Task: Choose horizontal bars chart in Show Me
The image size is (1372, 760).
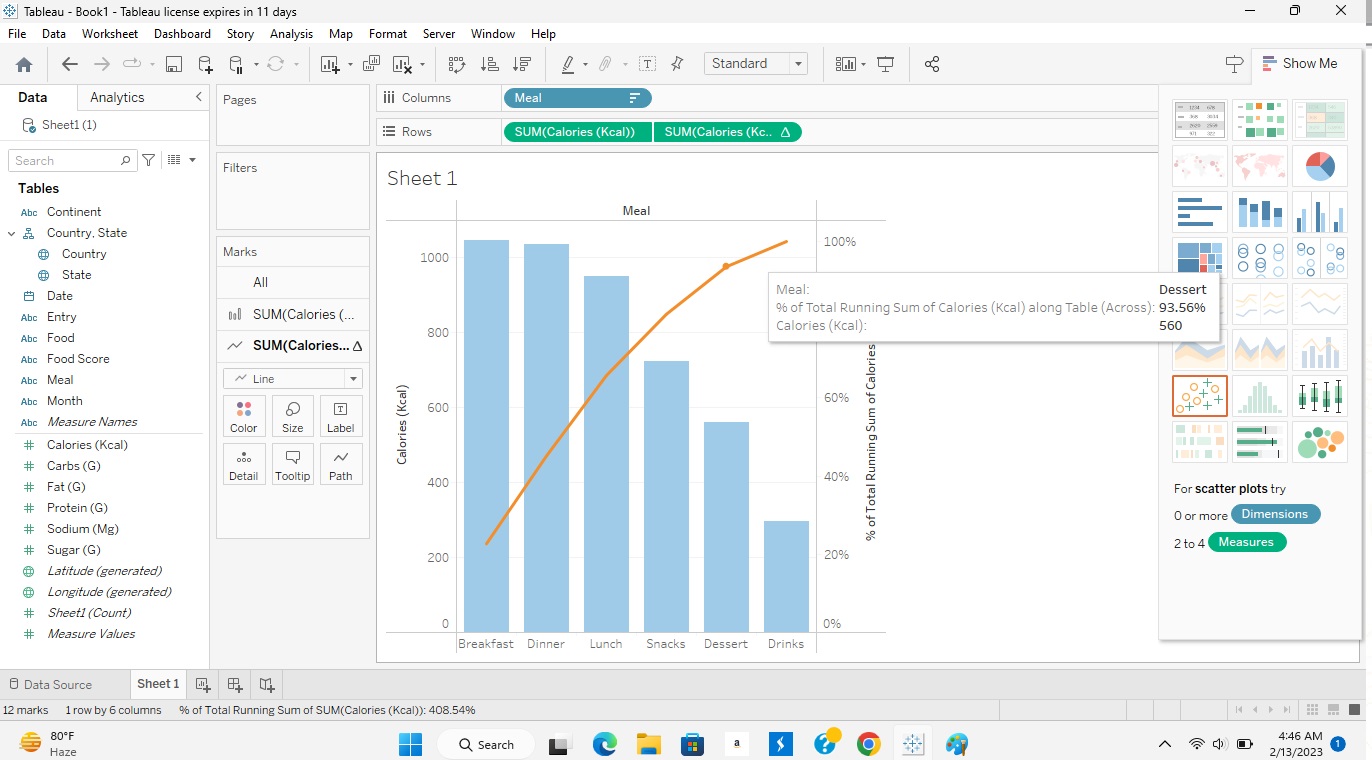Action: pos(1199,211)
